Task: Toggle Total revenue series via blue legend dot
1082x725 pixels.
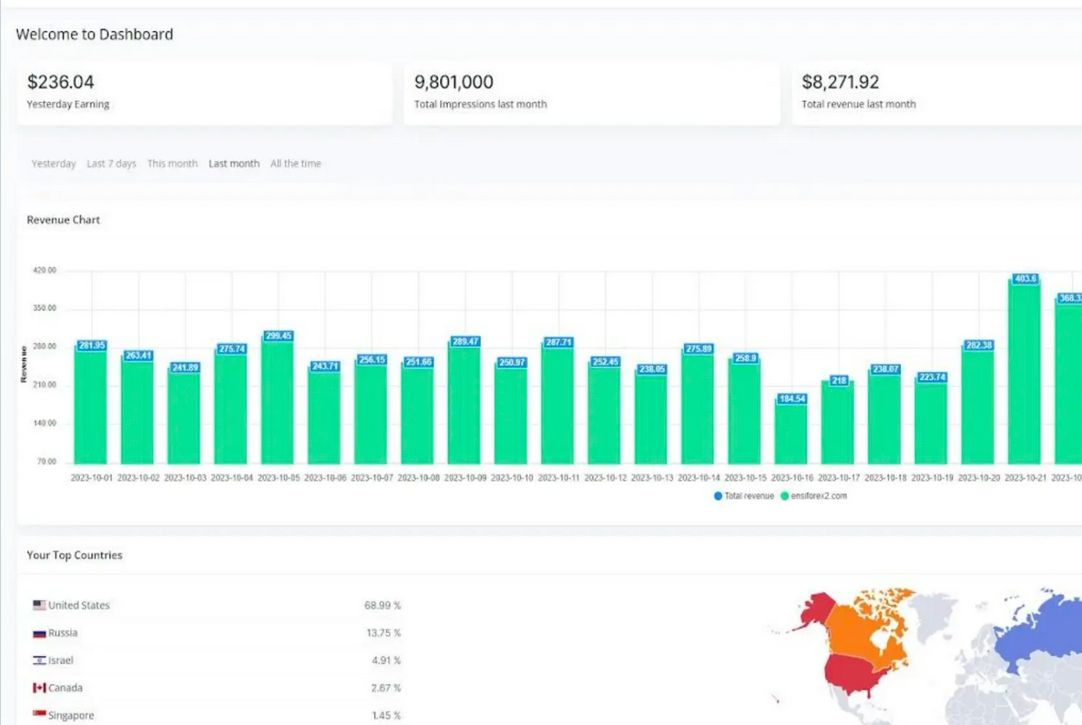Action: click(x=718, y=496)
